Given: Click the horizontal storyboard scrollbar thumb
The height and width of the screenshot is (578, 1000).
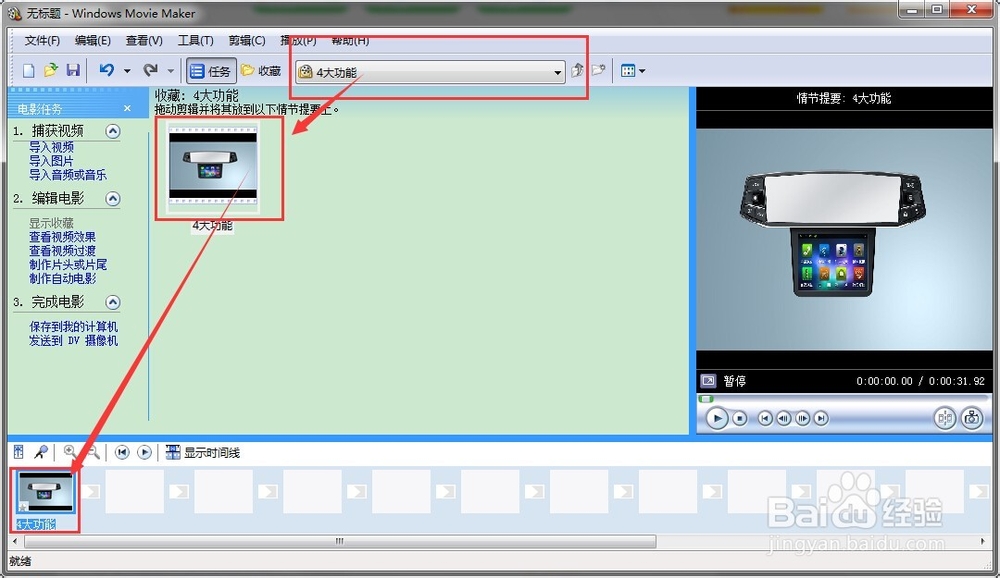Looking at the screenshot, I should coord(340,541).
